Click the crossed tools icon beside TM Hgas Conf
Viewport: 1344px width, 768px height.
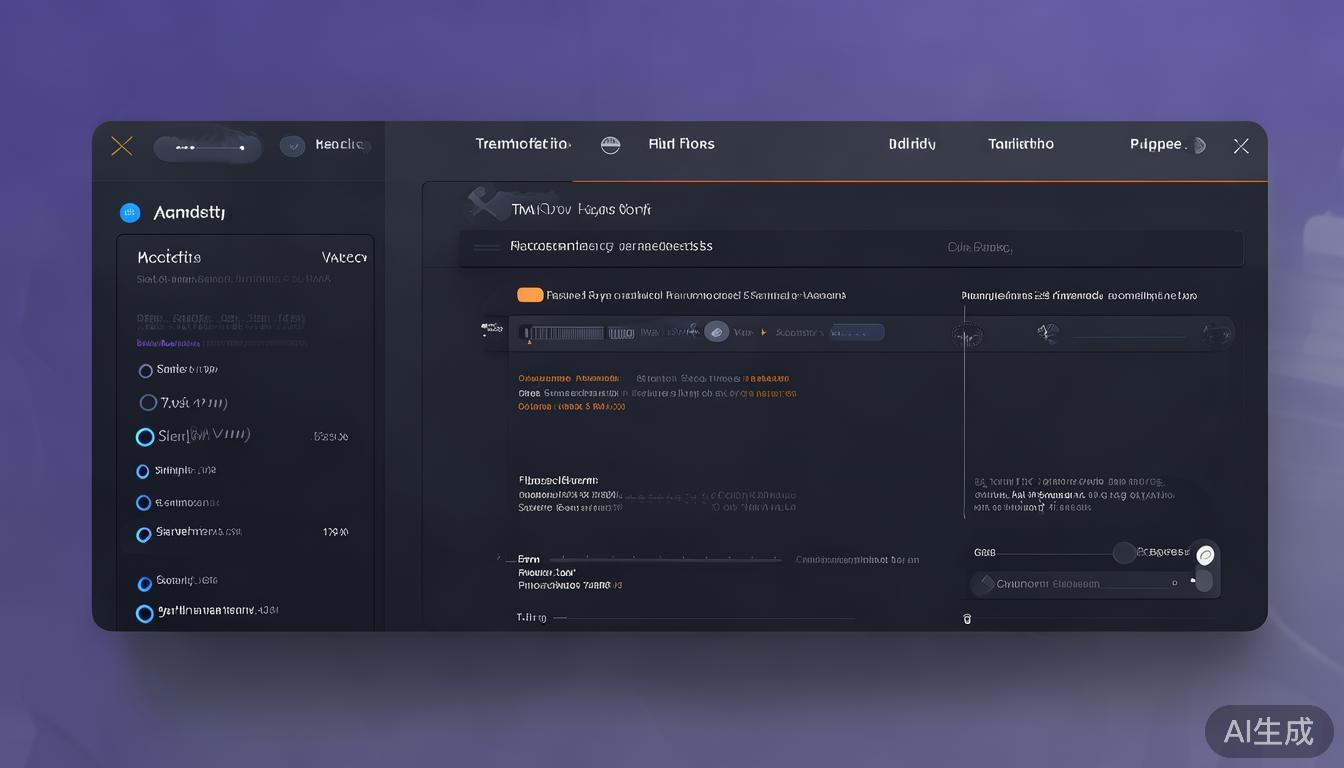(x=485, y=205)
